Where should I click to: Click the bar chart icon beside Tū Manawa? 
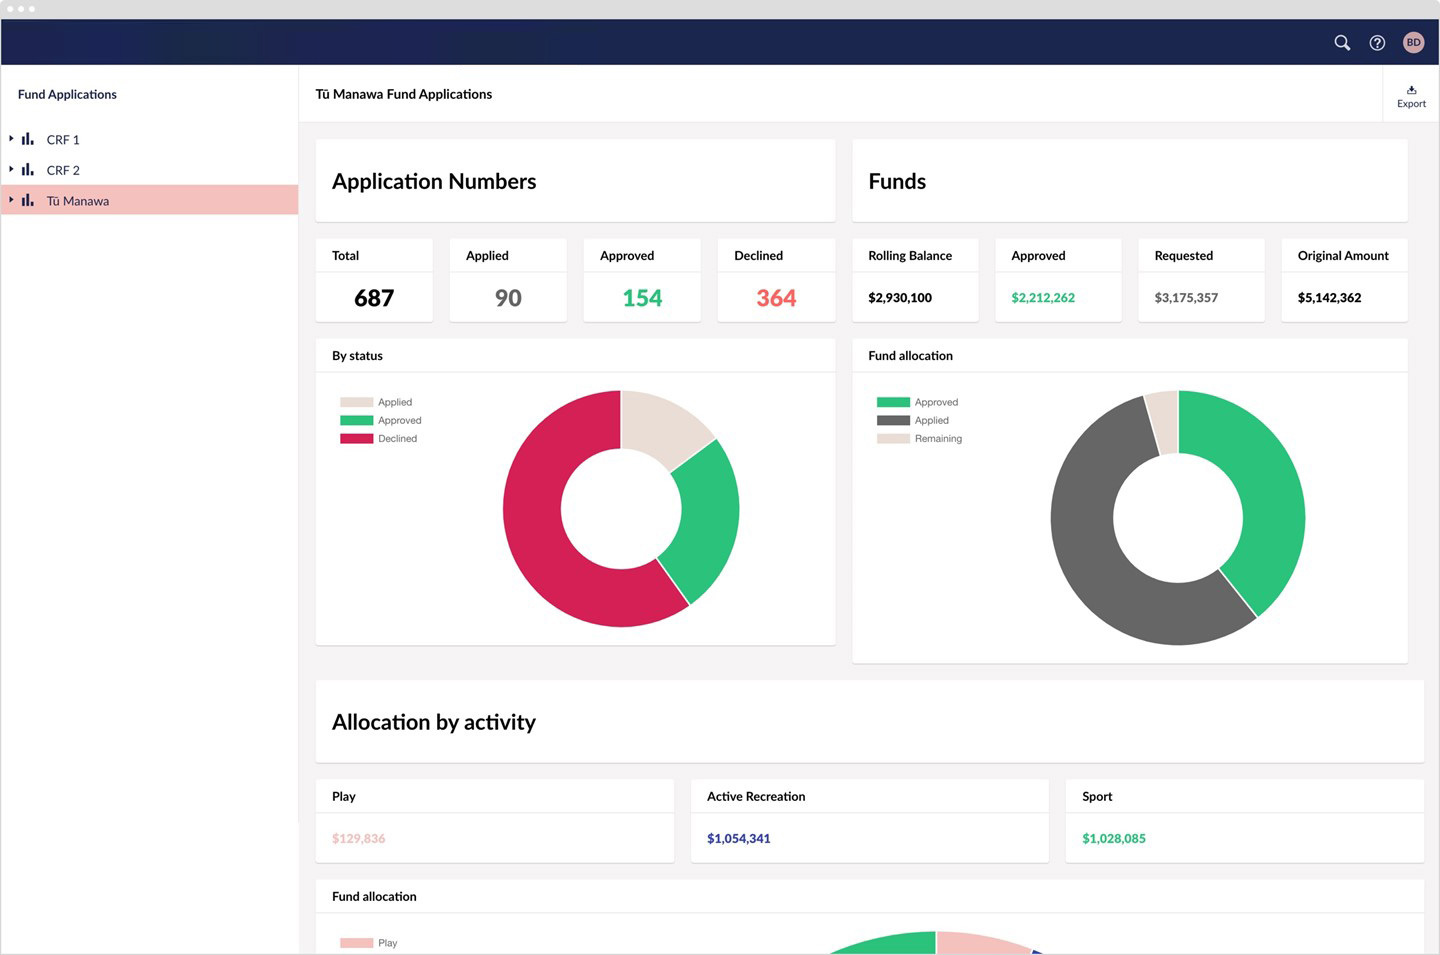[x=28, y=200]
